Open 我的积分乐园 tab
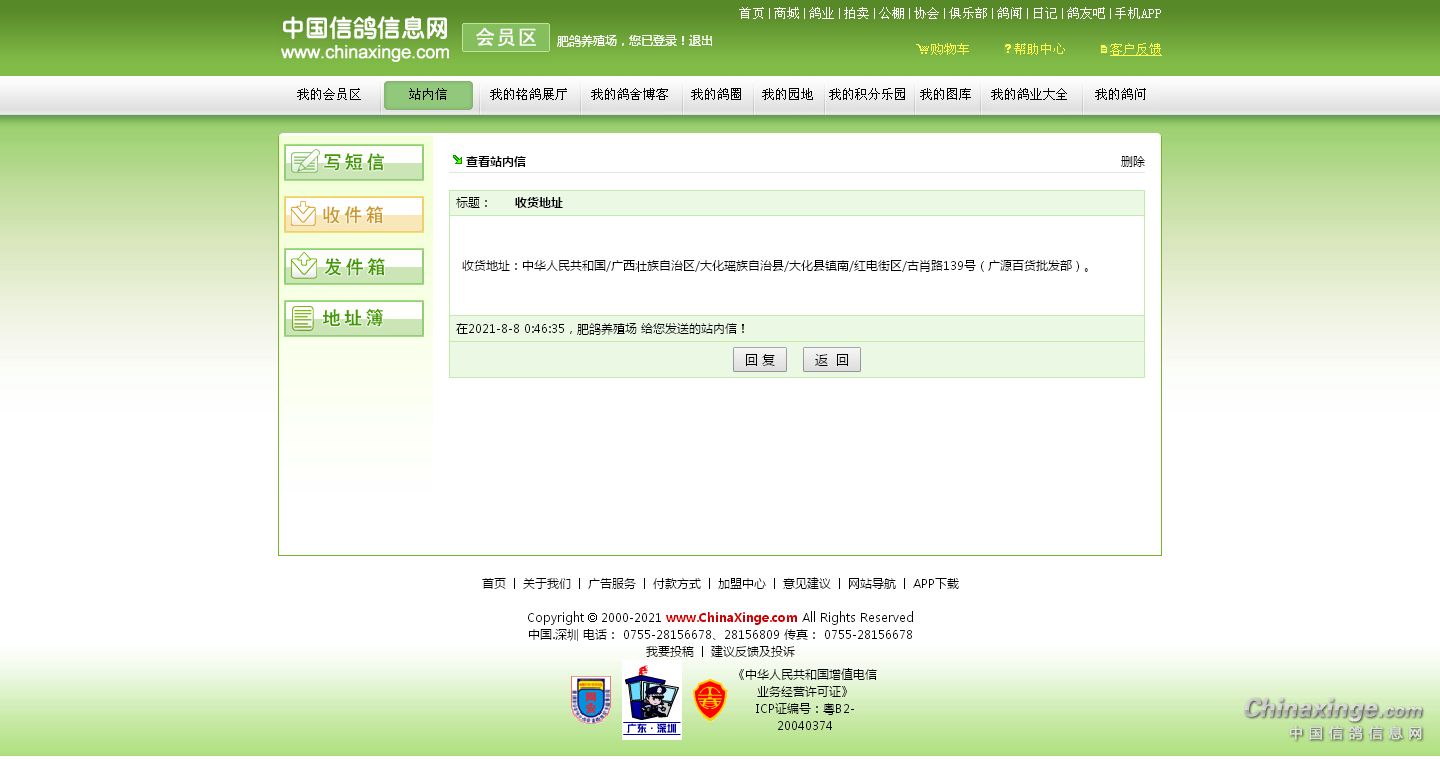Screen dimensions: 1440x759 click(x=867, y=95)
